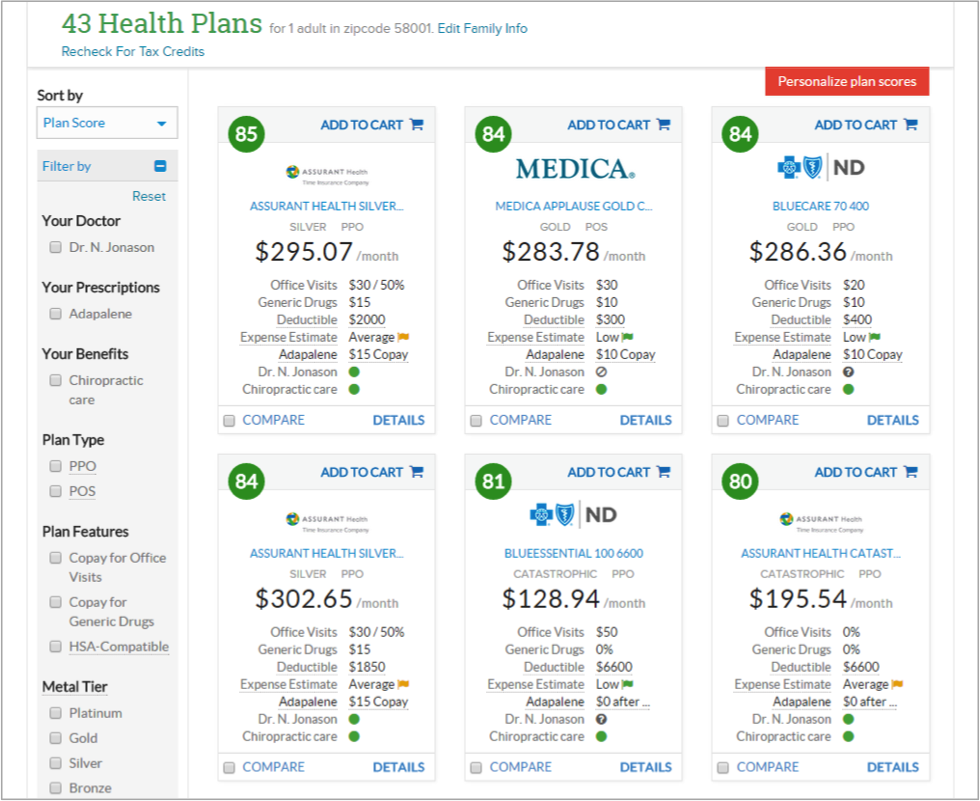Image resolution: width=980 pixels, height=801 pixels.
Task: Click the 85 plan score badge
Action: 246,134
